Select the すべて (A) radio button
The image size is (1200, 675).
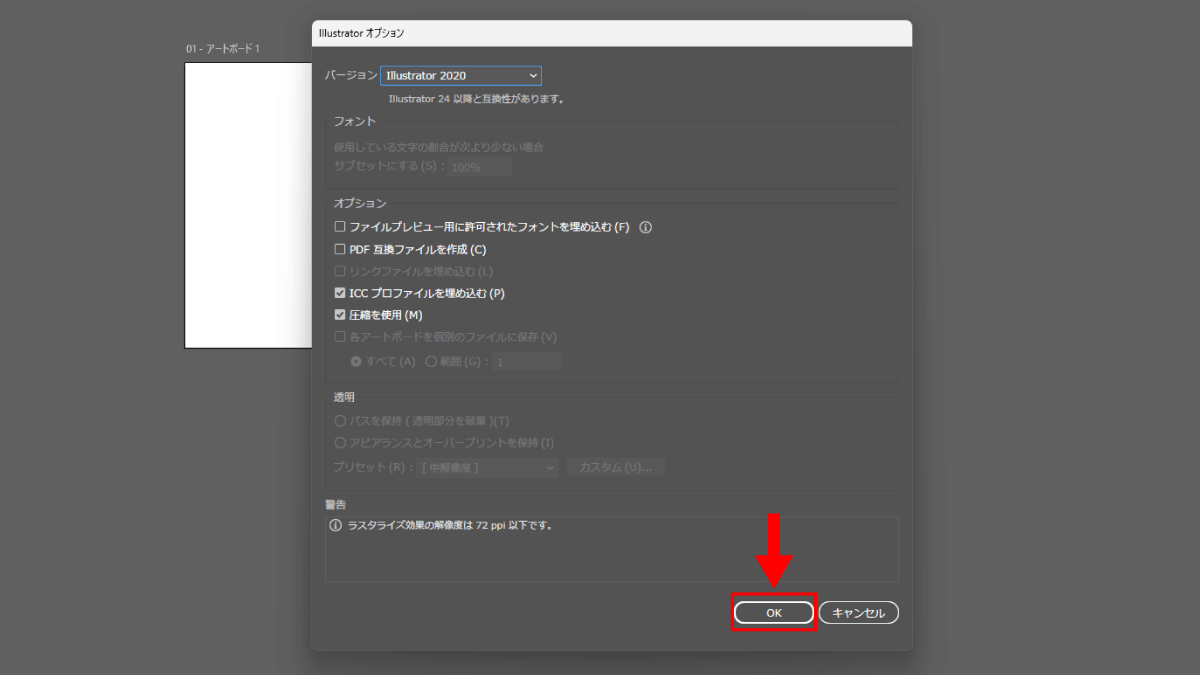coord(356,362)
